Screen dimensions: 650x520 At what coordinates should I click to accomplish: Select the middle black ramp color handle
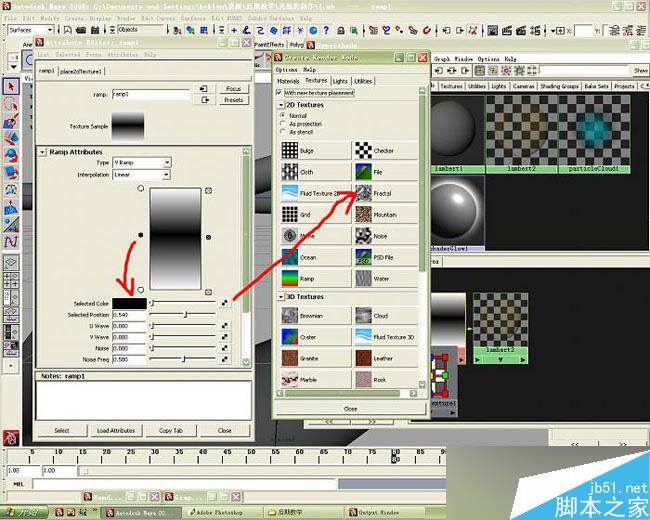141,236
